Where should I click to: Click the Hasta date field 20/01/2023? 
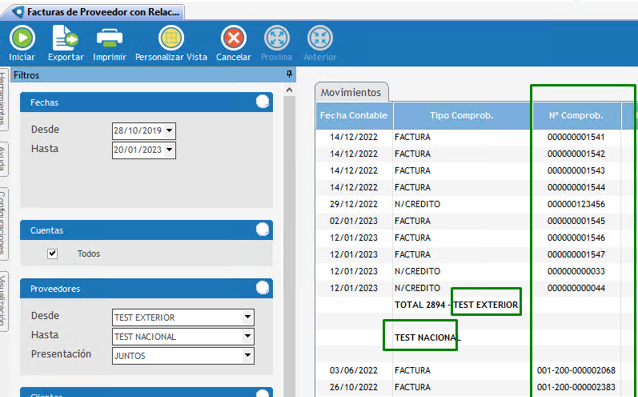point(138,150)
